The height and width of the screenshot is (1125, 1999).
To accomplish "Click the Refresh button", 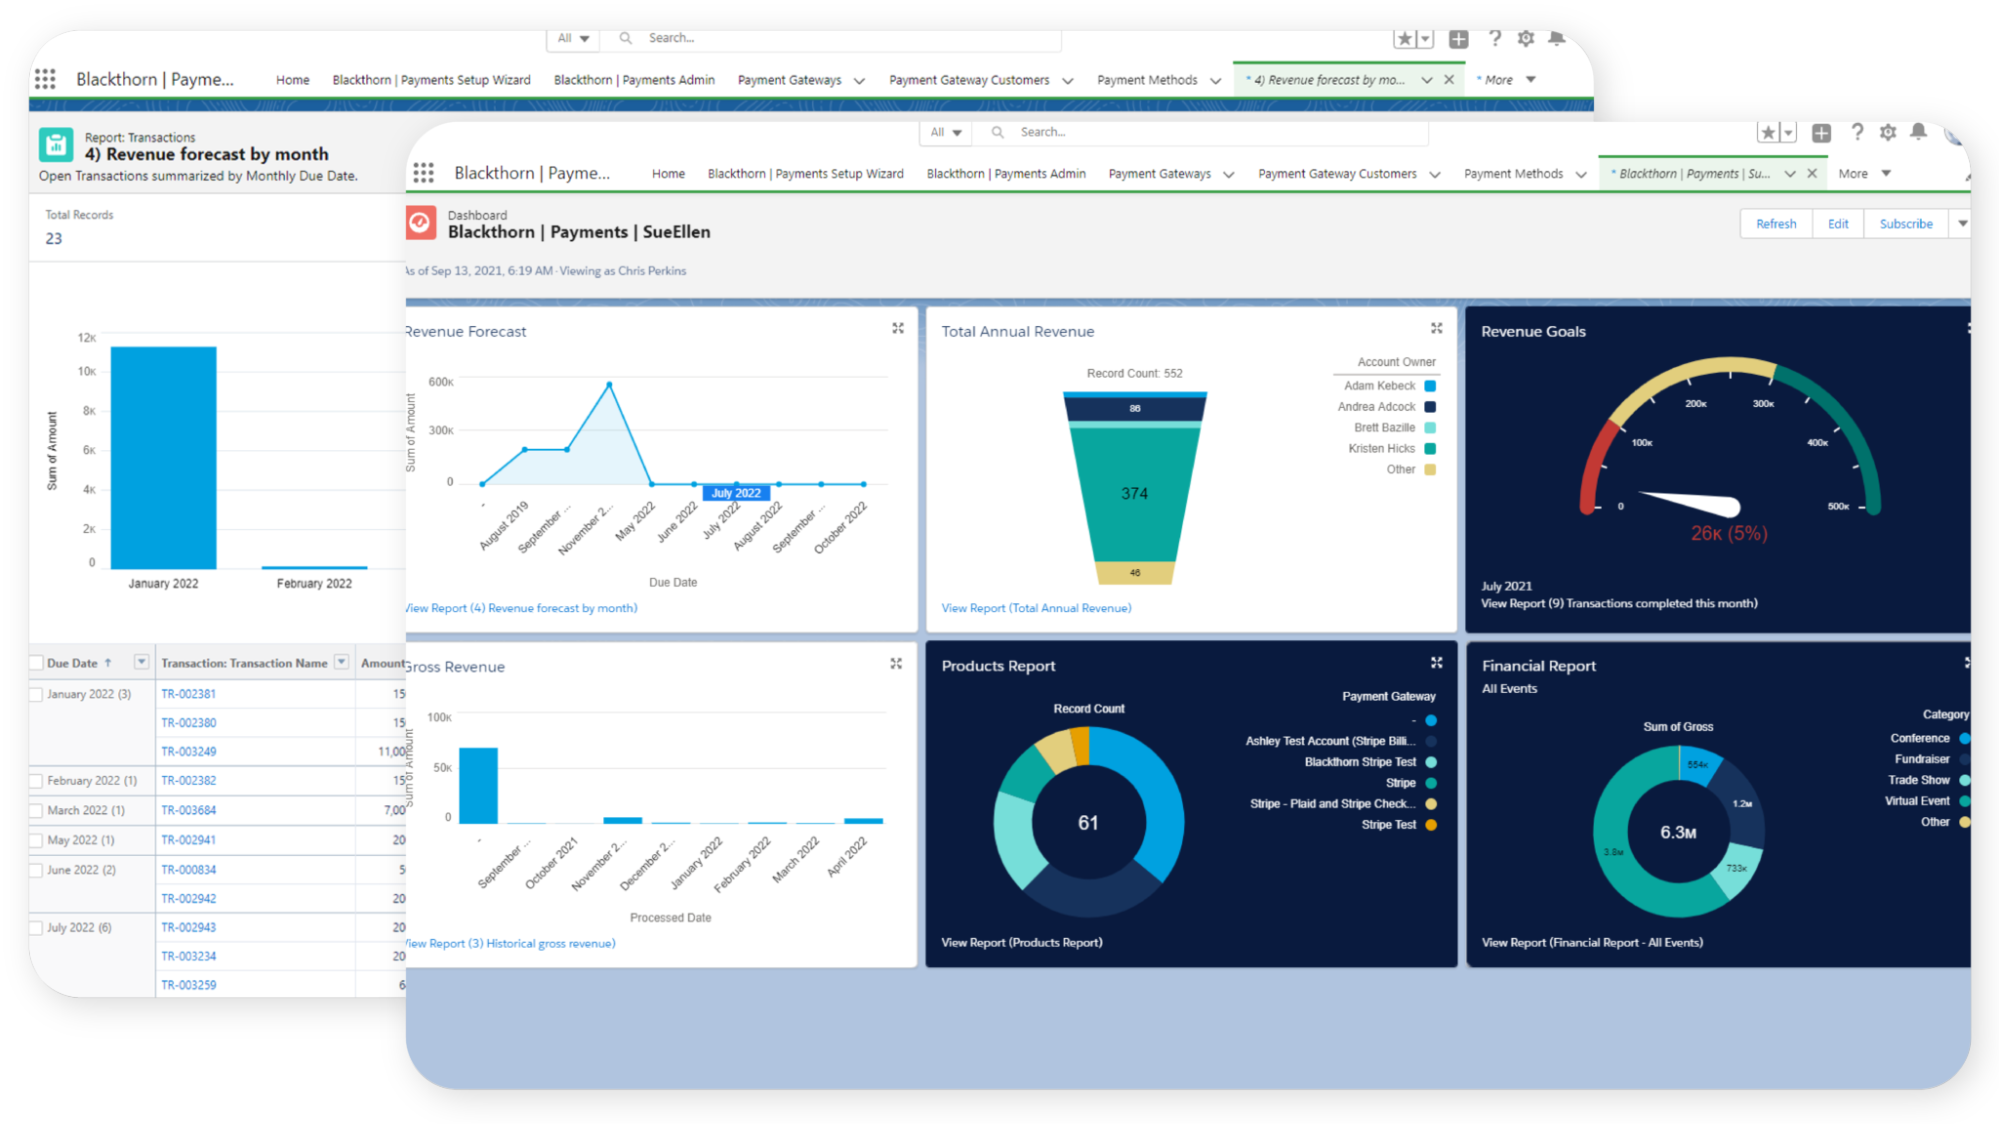I will [x=1776, y=224].
